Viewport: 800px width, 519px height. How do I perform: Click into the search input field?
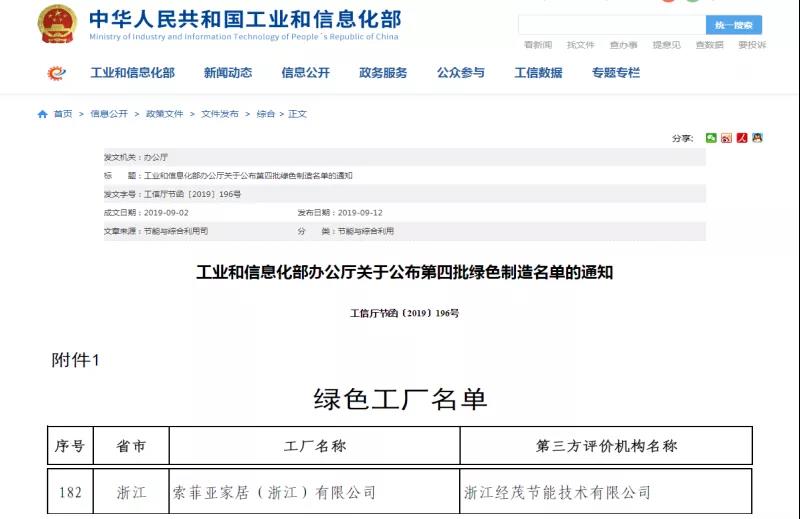[x=610, y=25]
